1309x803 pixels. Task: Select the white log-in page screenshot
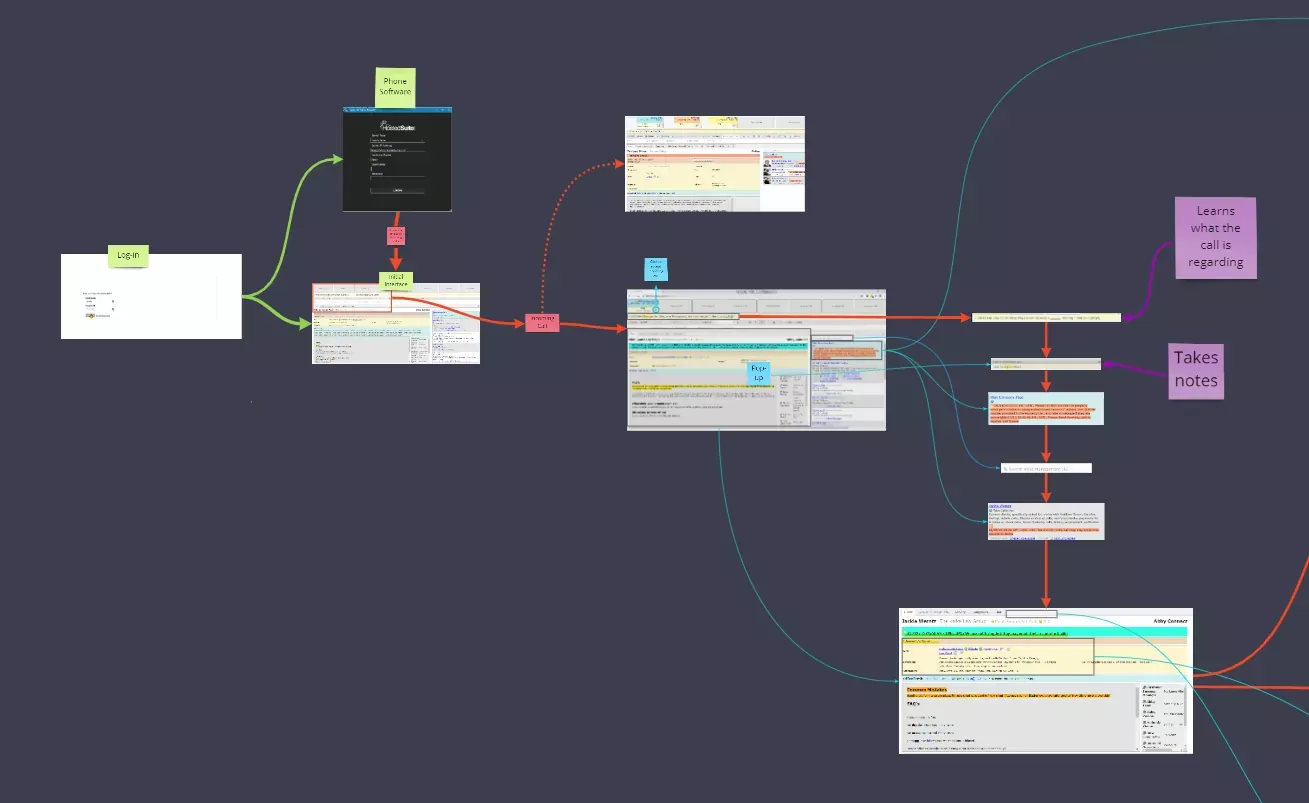point(151,296)
